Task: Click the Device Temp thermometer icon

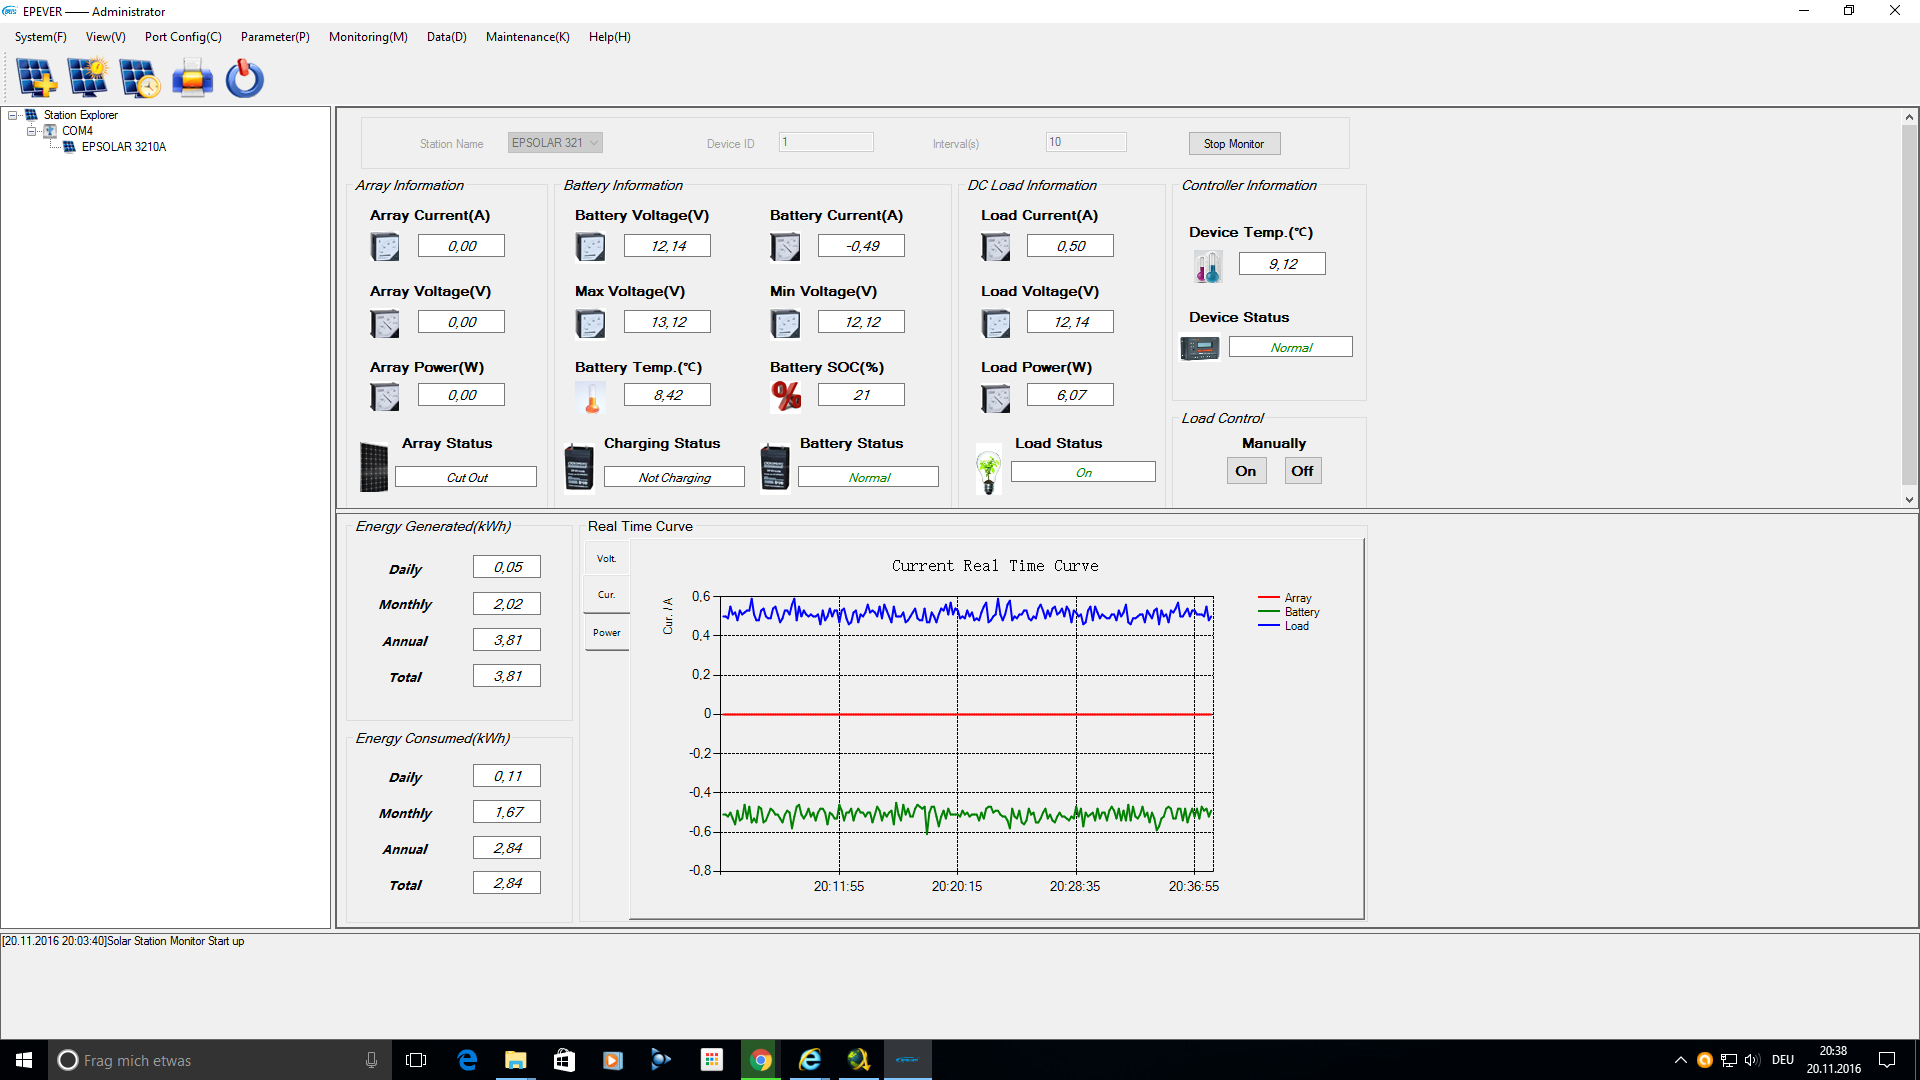Action: pyautogui.click(x=1207, y=266)
